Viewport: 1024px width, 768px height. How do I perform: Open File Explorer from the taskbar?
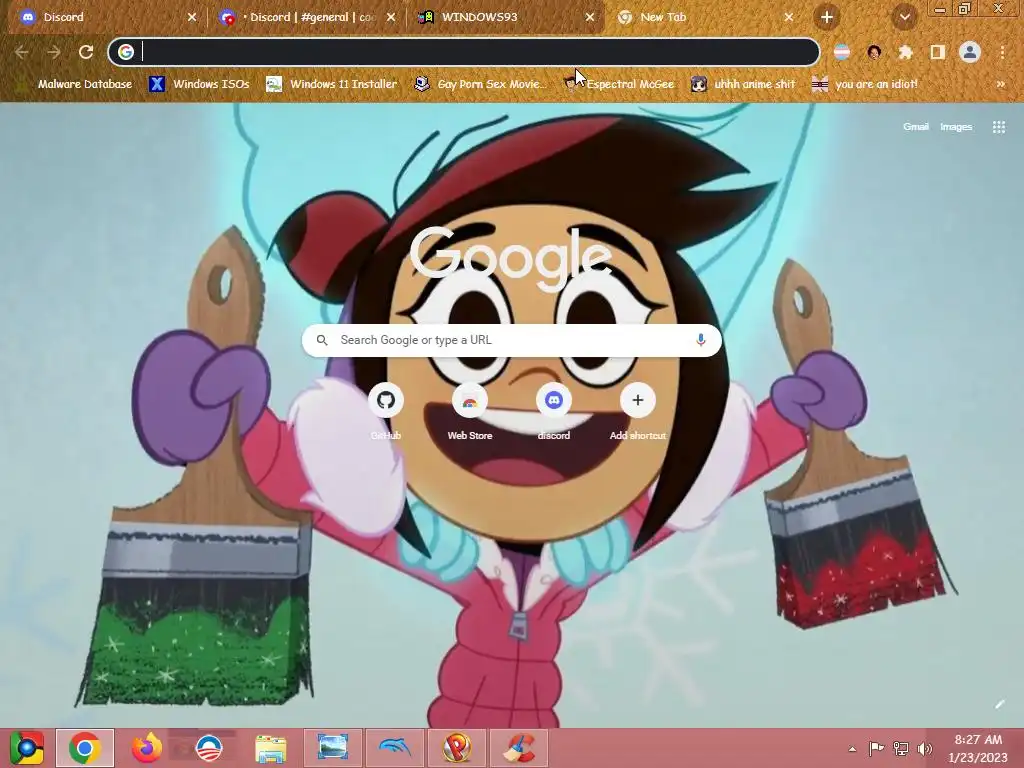click(x=270, y=748)
